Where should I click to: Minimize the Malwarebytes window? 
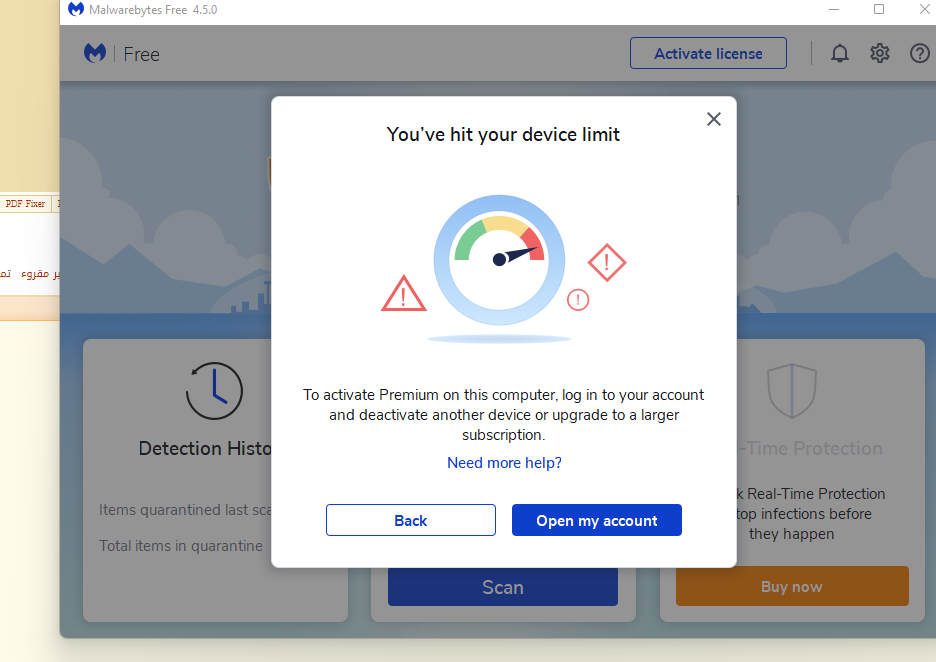[x=834, y=10]
